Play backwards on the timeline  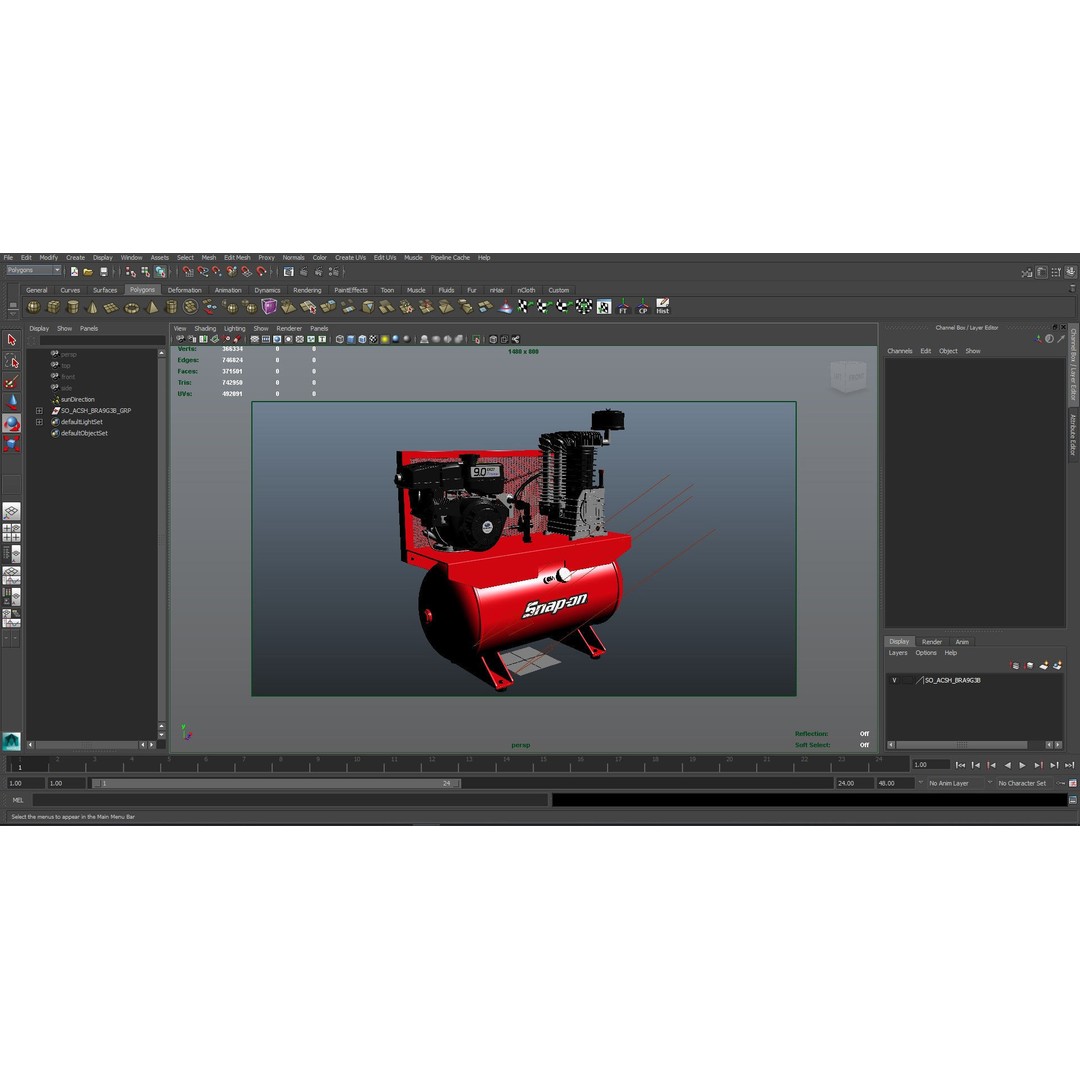point(1007,765)
